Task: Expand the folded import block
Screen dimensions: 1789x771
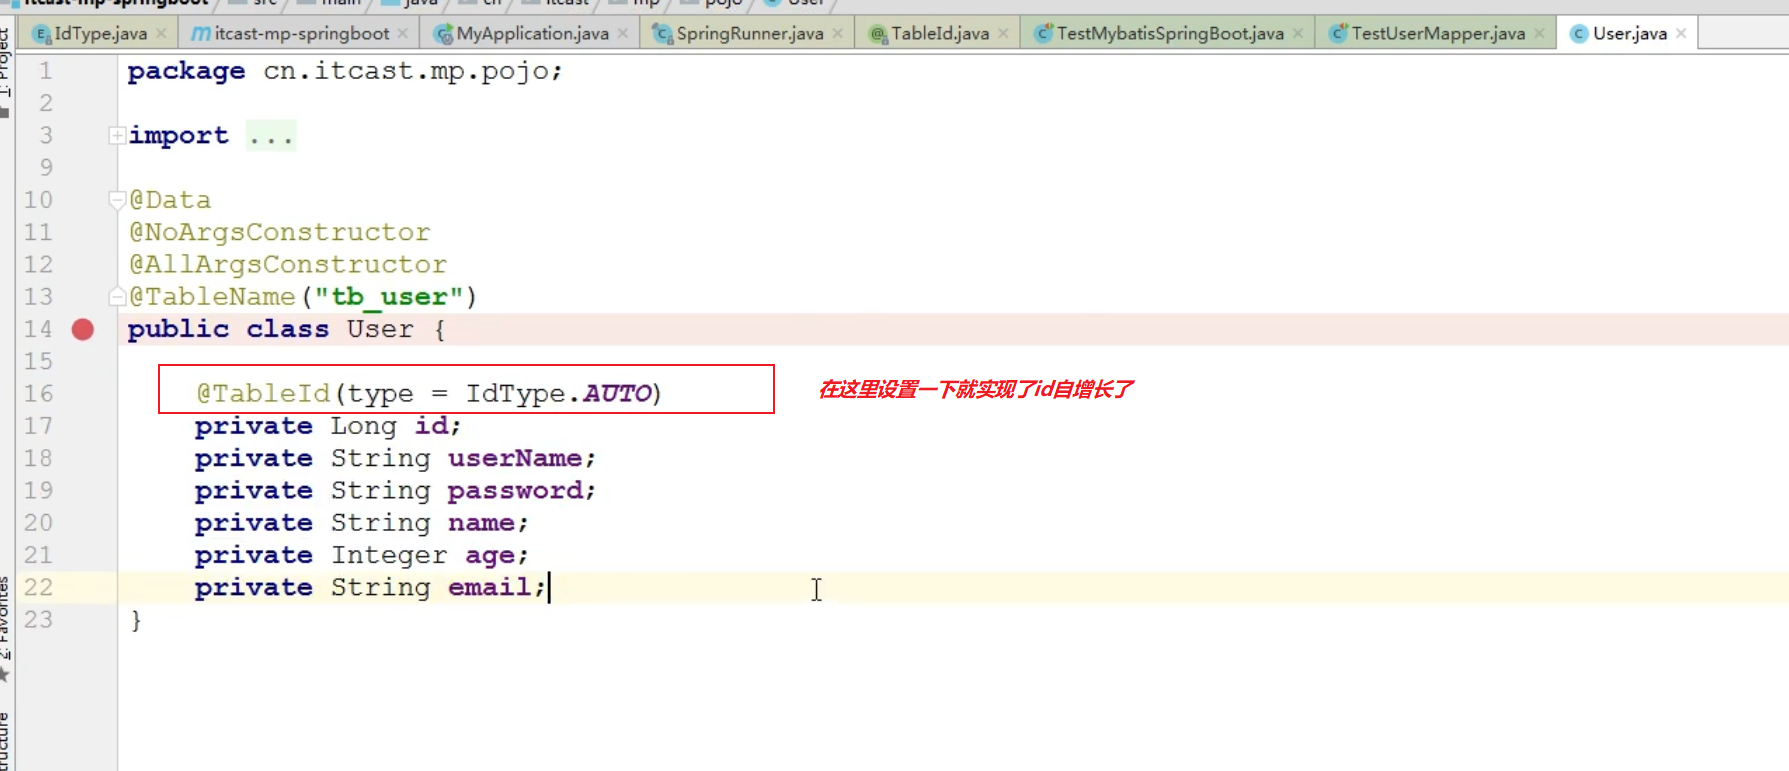Action: coord(117,135)
